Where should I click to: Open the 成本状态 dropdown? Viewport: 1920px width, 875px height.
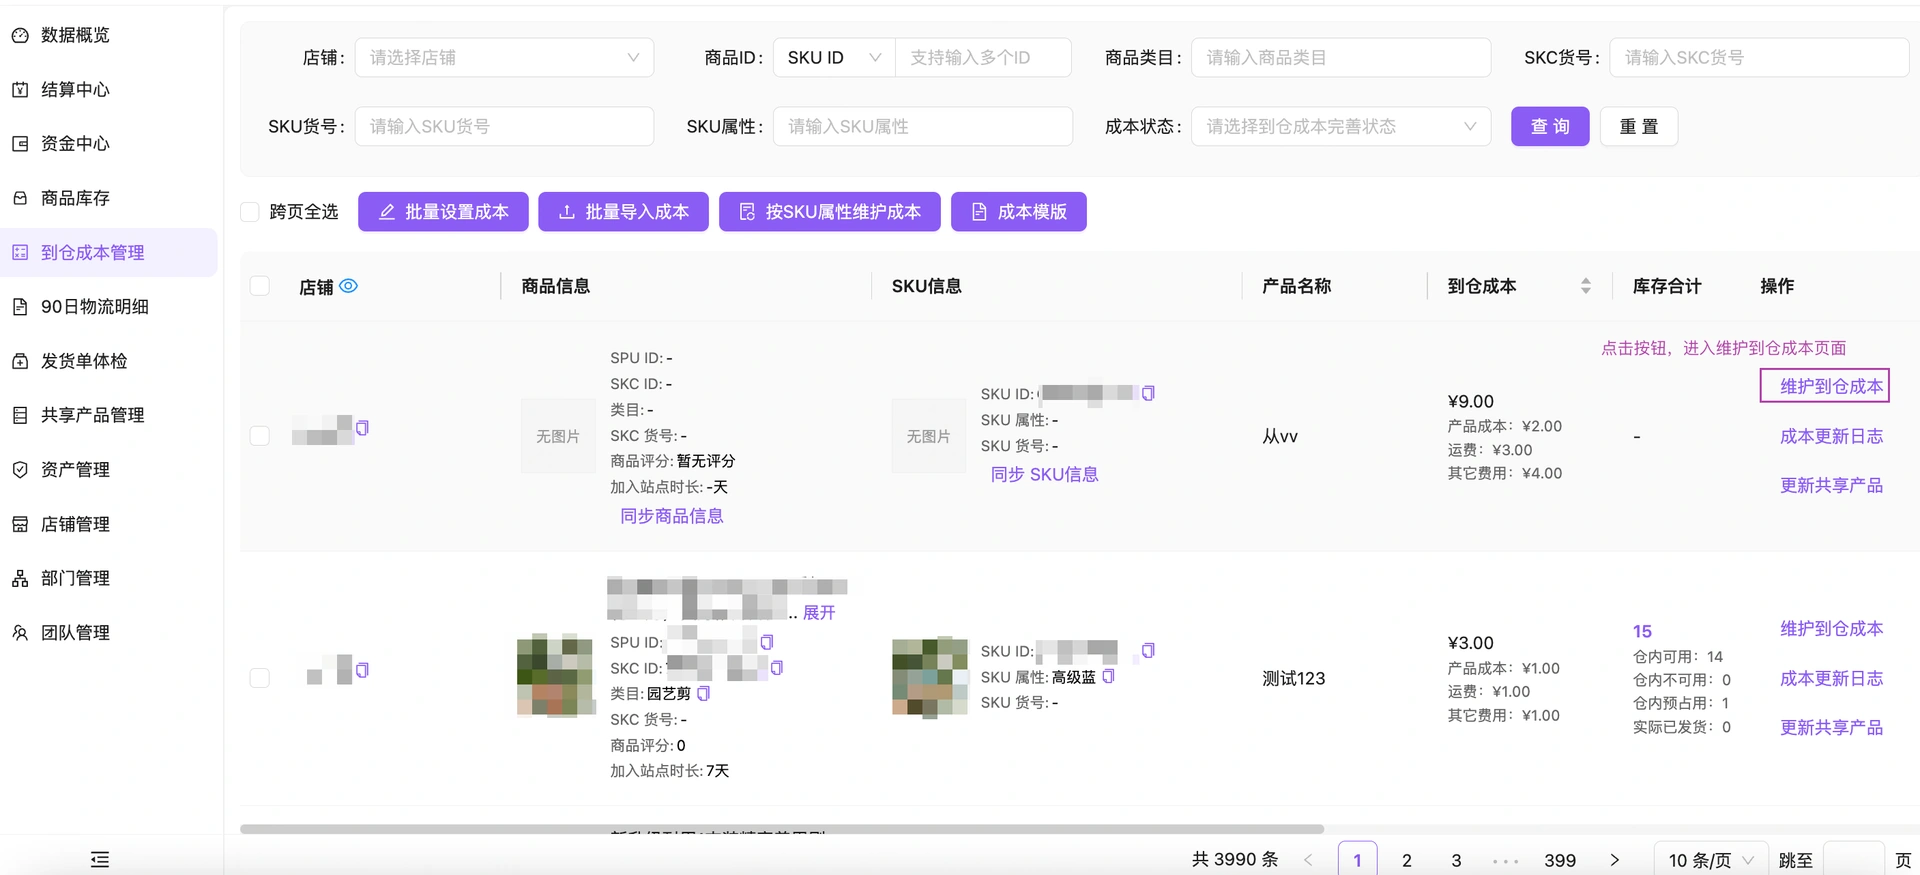(x=1341, y=126)
